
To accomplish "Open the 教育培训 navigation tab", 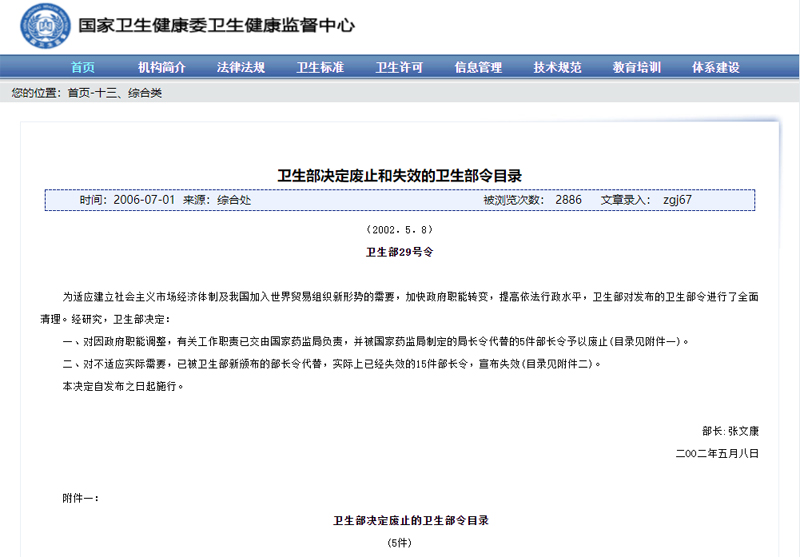I will pyautogui.click(x=637, y=68).
